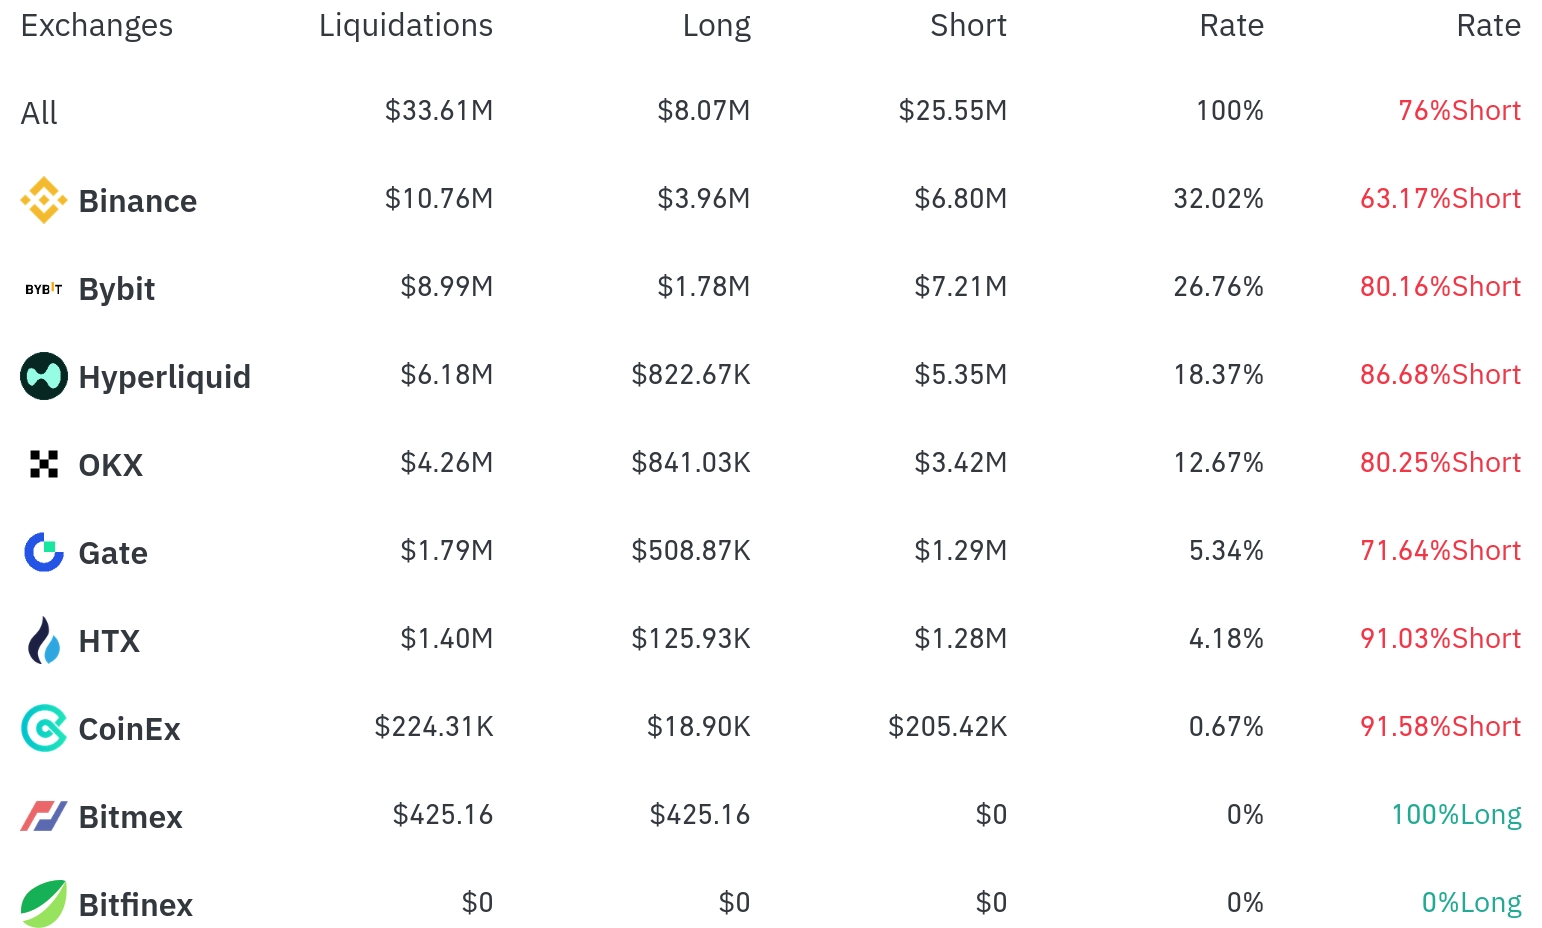Sort by Short column header
The image size is (1542, 928).
tap(967, 26)
